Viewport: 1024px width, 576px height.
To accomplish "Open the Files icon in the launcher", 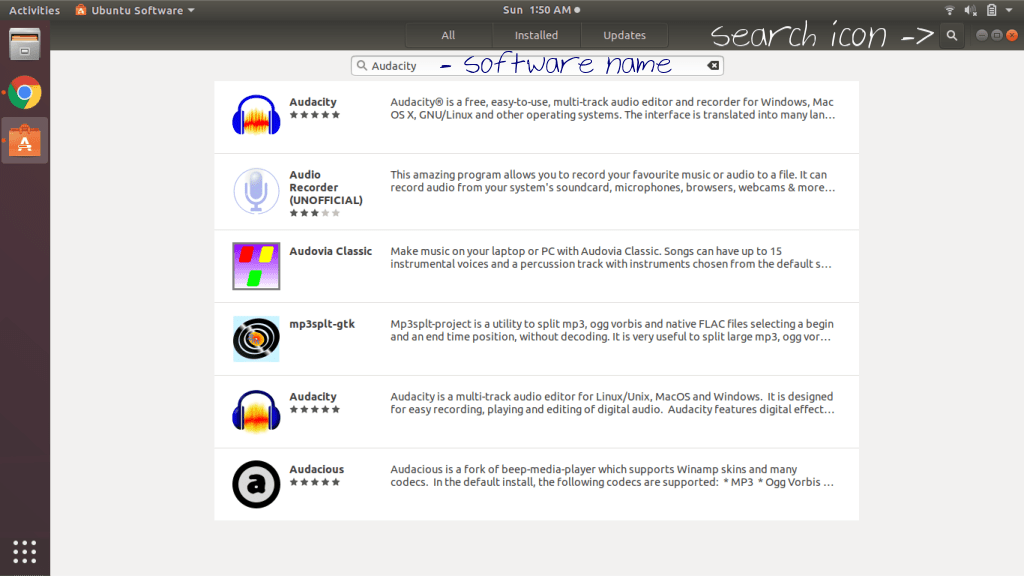I will point(24,45).
